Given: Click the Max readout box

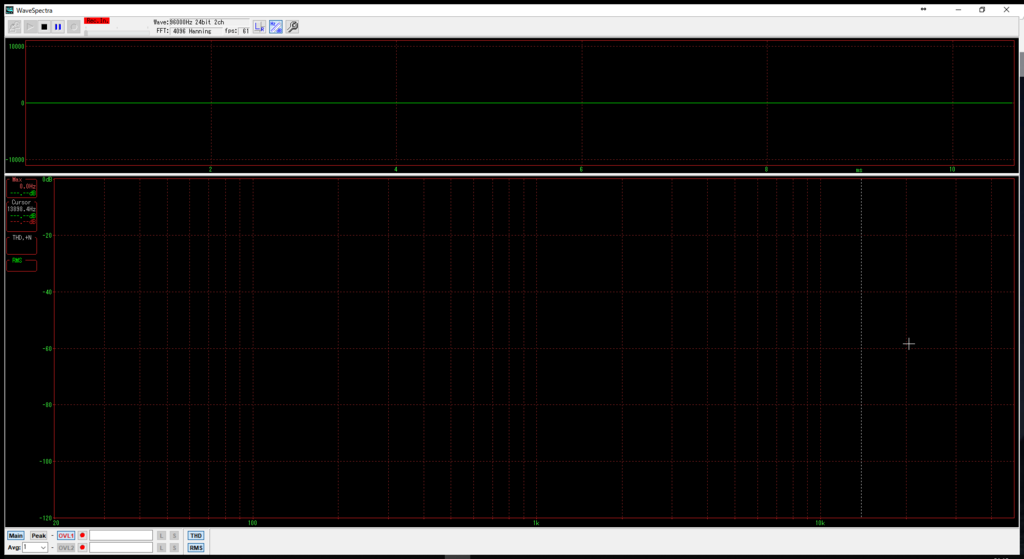Looking at the screenshot, I should pos(22,187).
